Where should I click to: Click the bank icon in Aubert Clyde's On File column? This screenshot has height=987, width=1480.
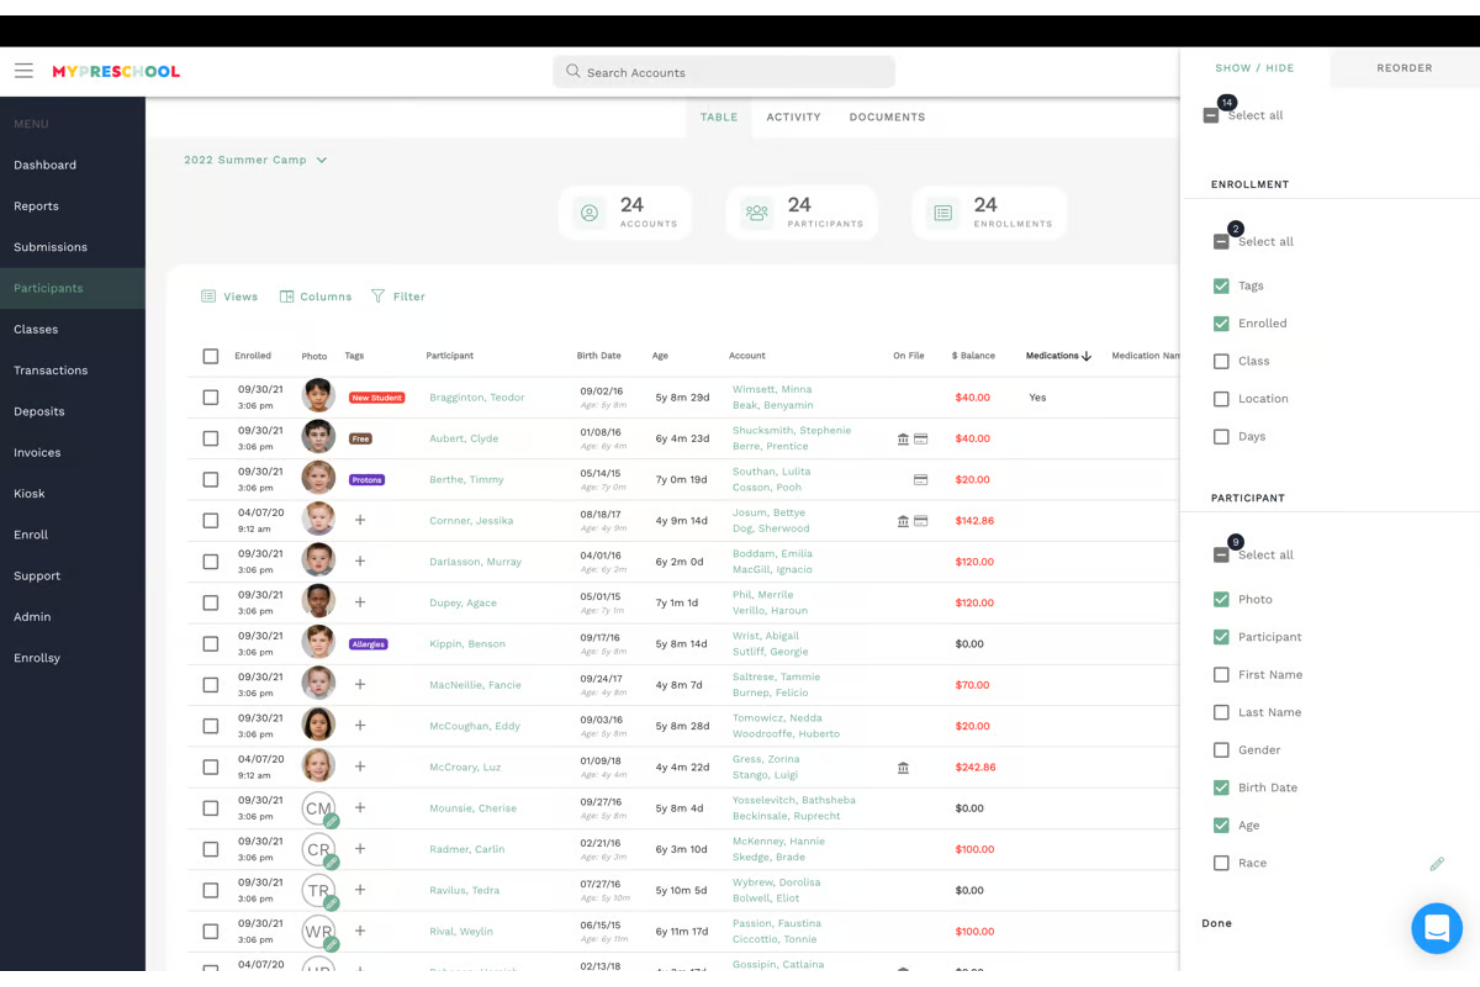(902, 438)
